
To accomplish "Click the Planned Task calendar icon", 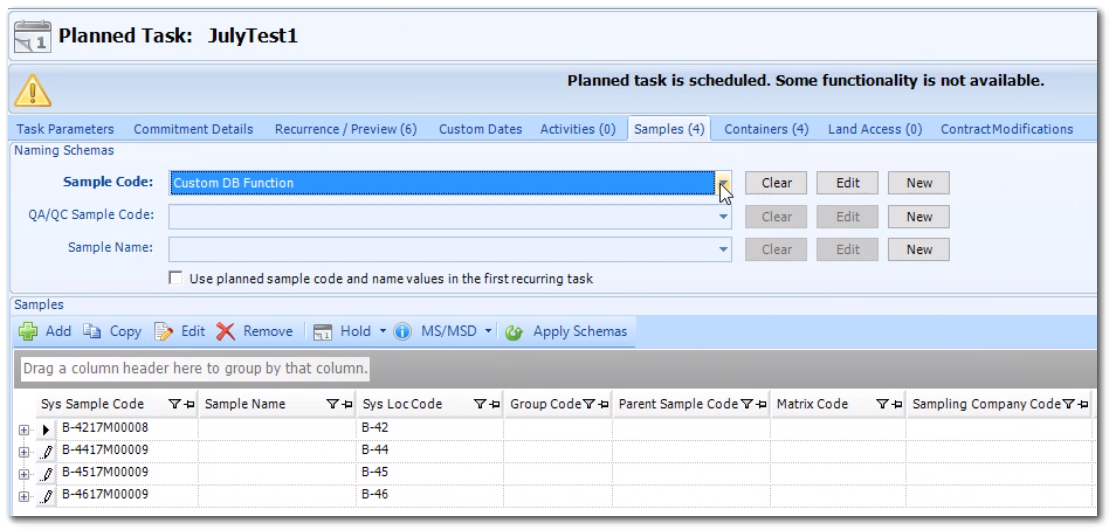I will [x=32, y=37].
